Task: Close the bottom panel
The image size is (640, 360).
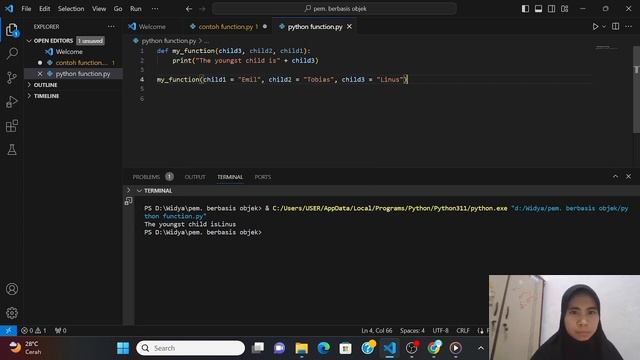Action: pos(629,176)
